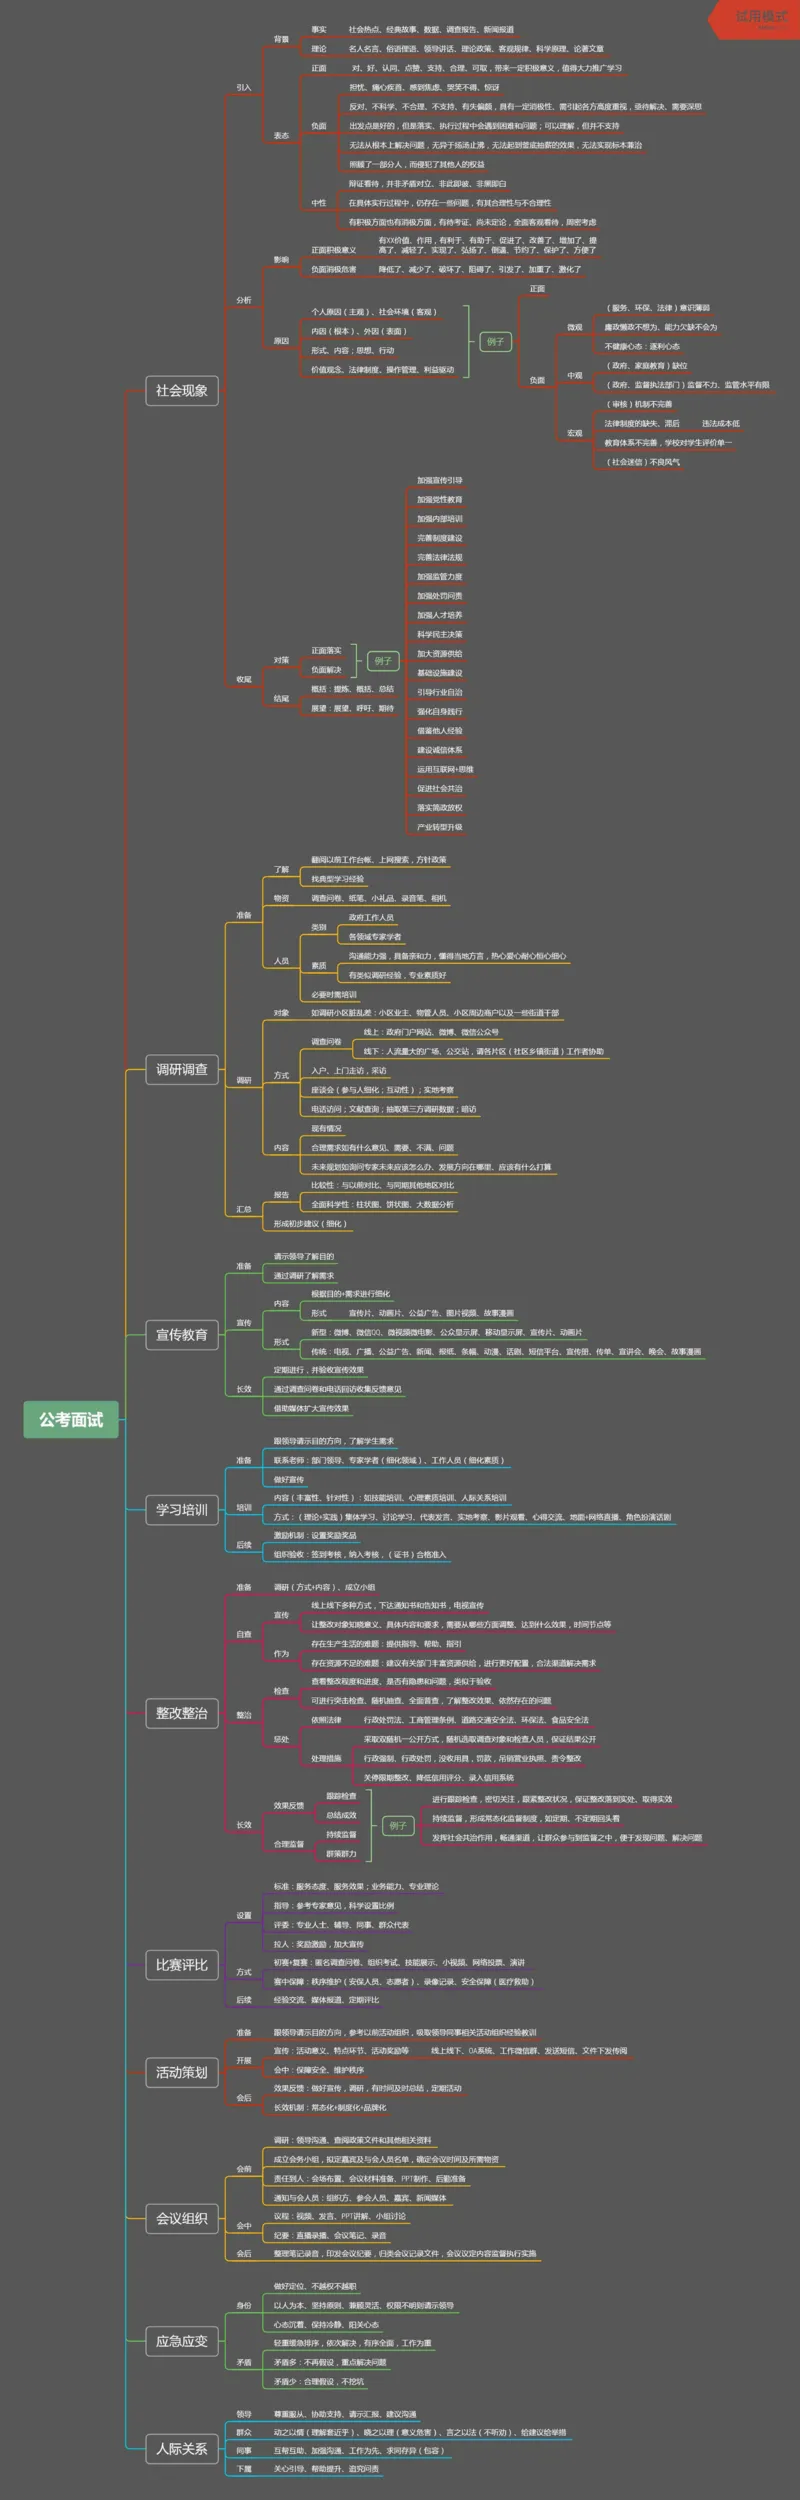Select the root node 公考面试
Viewport: 800px width, 2500px height.
coord(71,1420)
